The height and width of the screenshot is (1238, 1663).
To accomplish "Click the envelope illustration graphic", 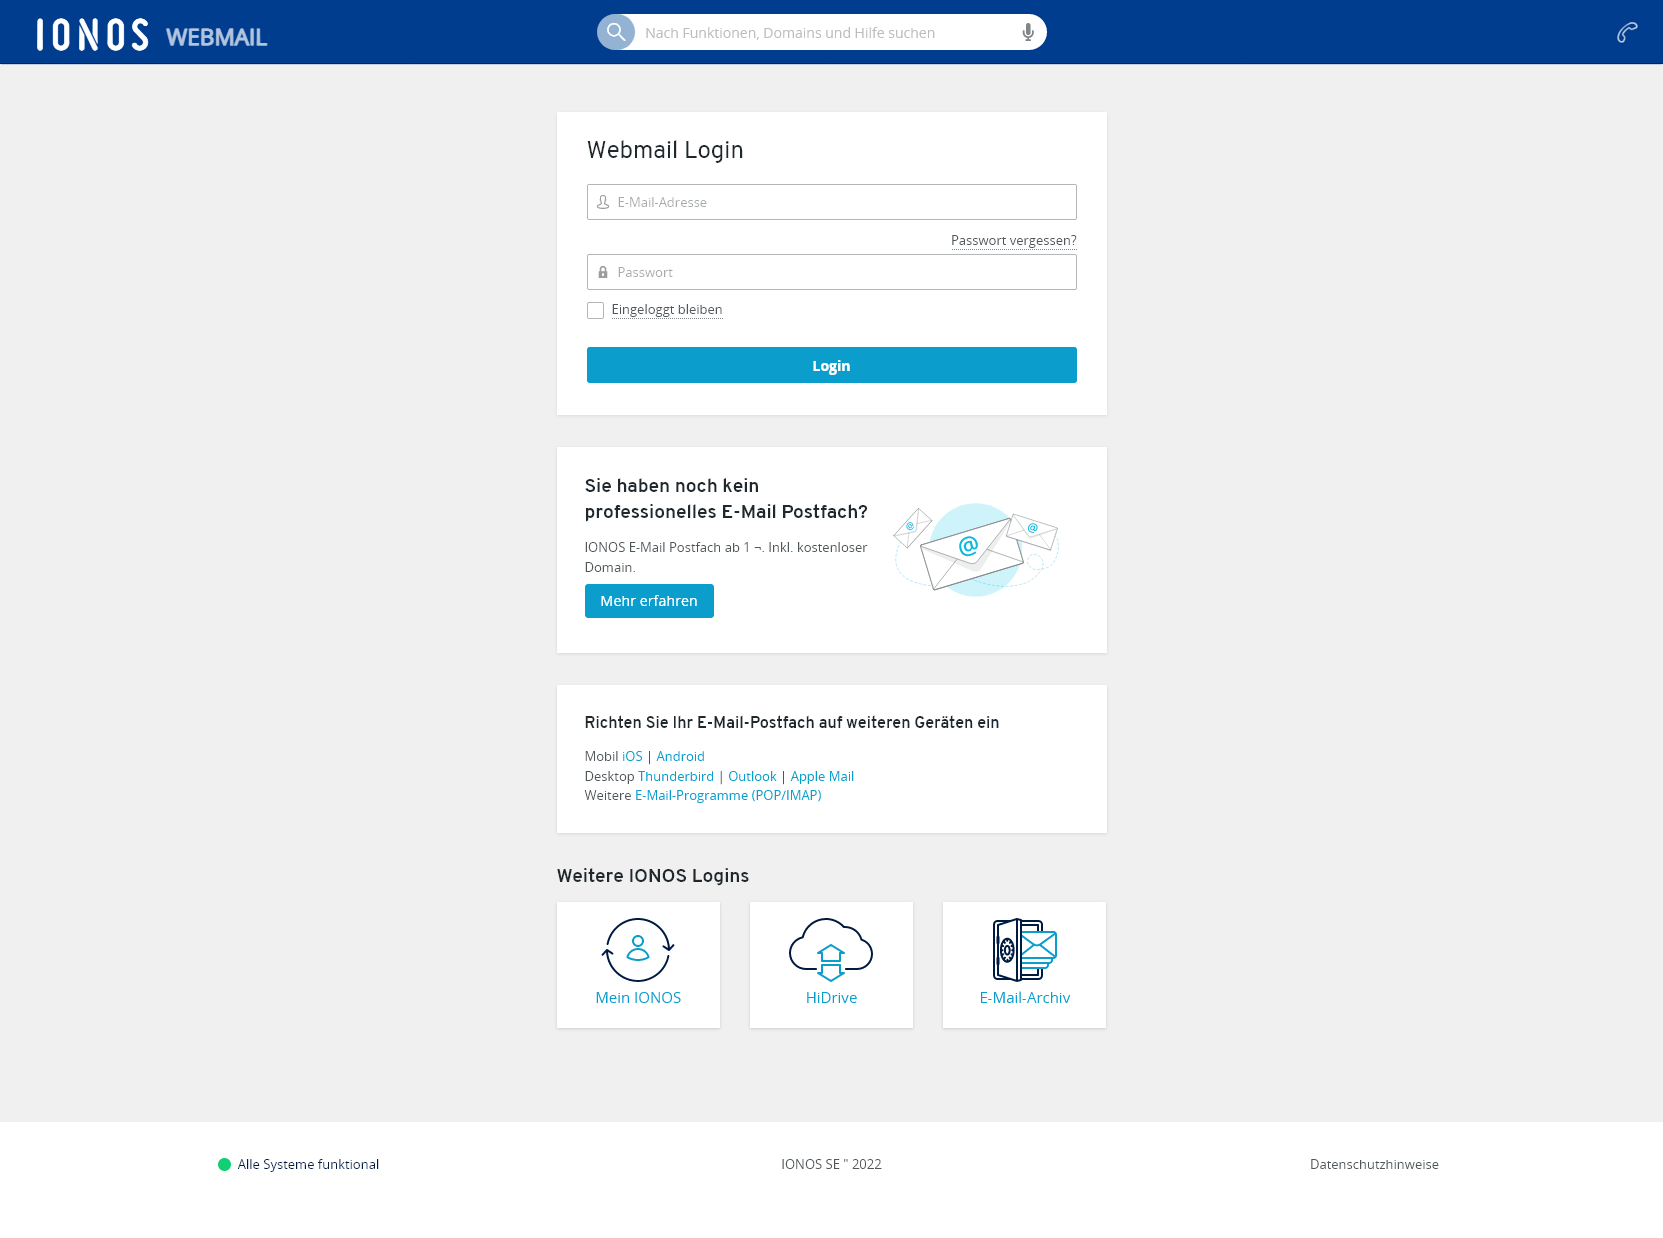I will click(975, 549).
